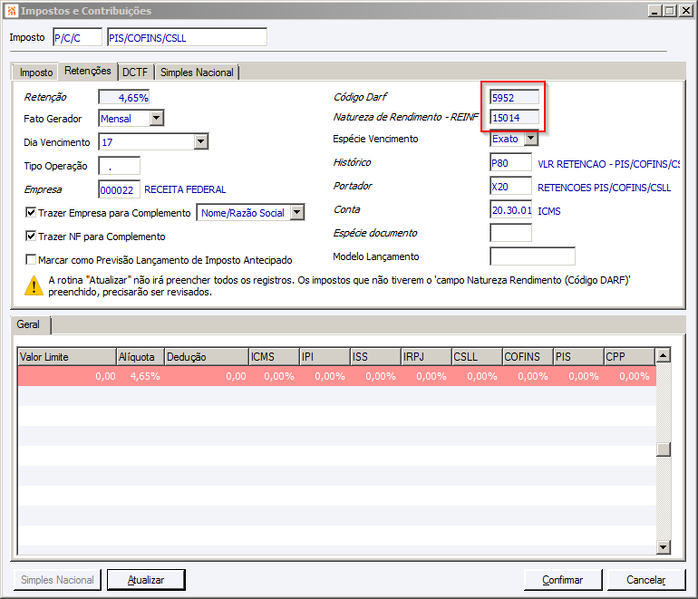Toggle Trazer Empresa para Complemento checkbox
This screenshot has width=698, height=599.
pyautogui.click(x=30, y=212)
